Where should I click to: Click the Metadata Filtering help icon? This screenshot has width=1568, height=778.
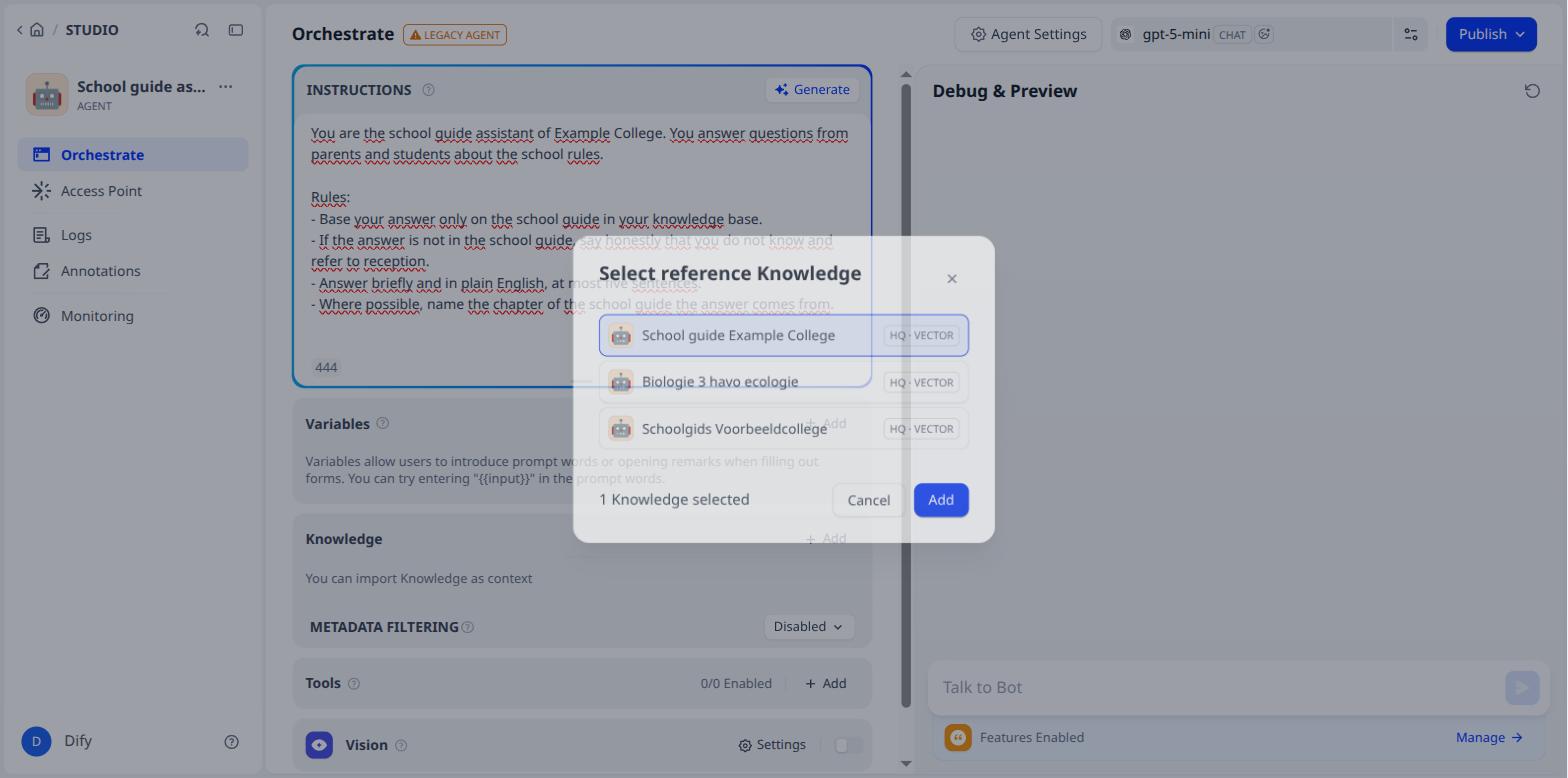click(468, 627)
